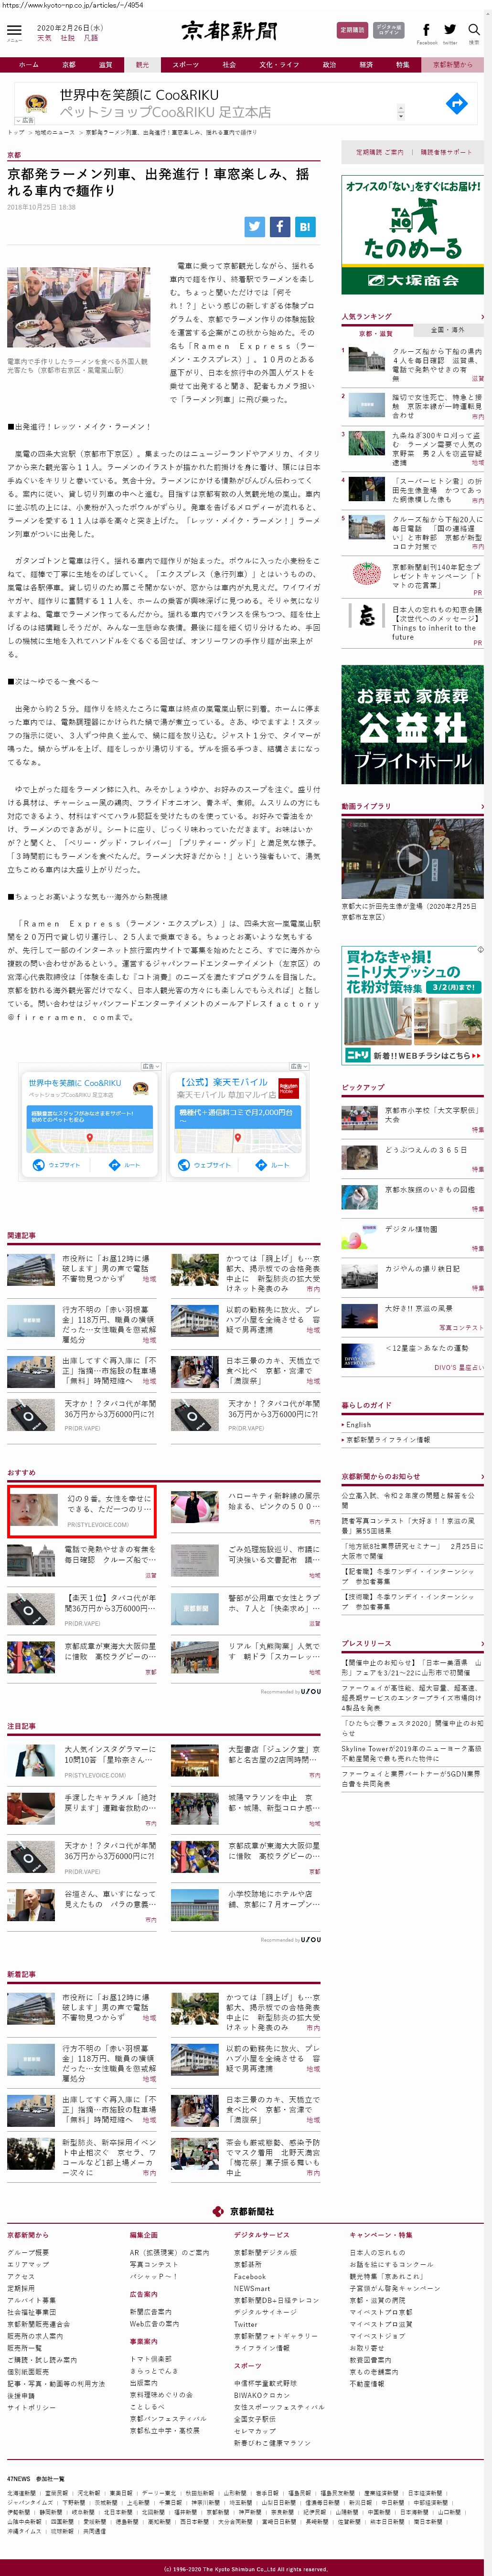This screenshot has width=492, height=2576.
Task: Select the 京都・滋賀 ranking tab
Action: coord(376,333)
